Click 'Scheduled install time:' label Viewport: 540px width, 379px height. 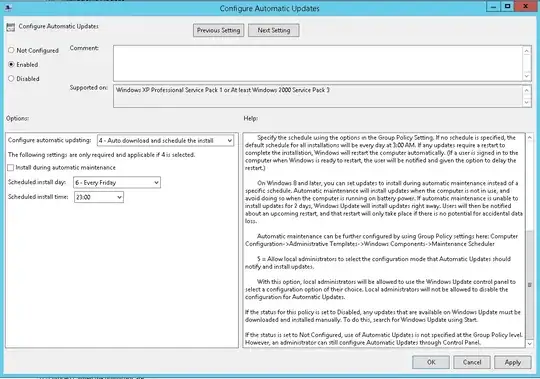[38, 197]
